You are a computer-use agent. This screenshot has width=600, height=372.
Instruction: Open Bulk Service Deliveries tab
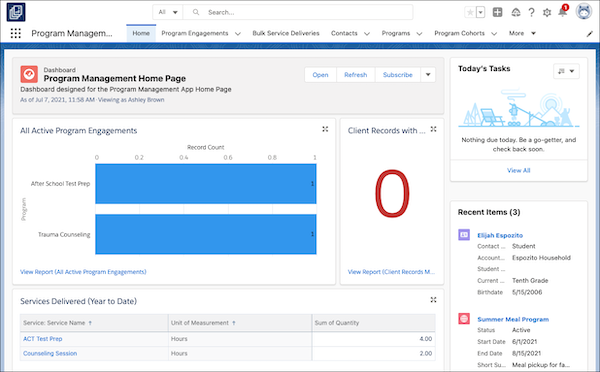coord(286,33)
